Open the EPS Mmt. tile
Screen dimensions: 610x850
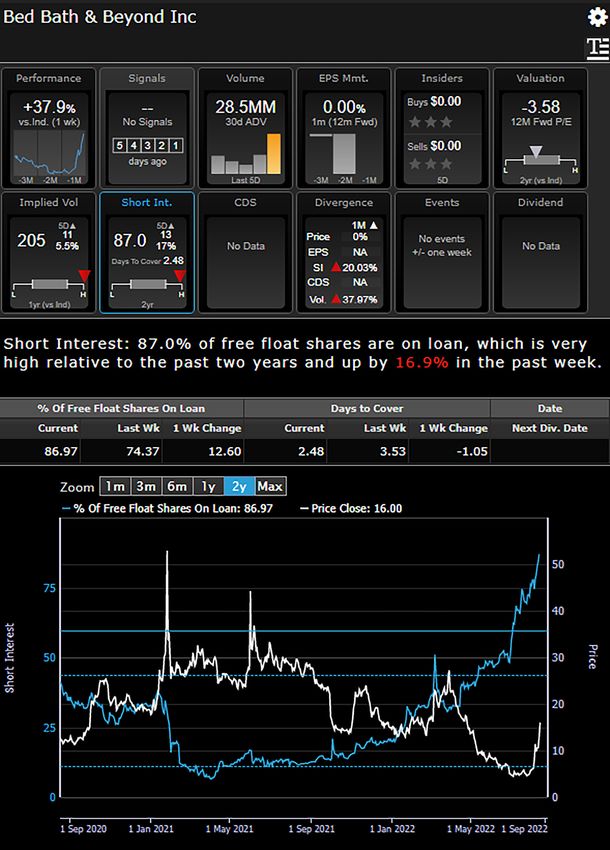tap(344, 128)
